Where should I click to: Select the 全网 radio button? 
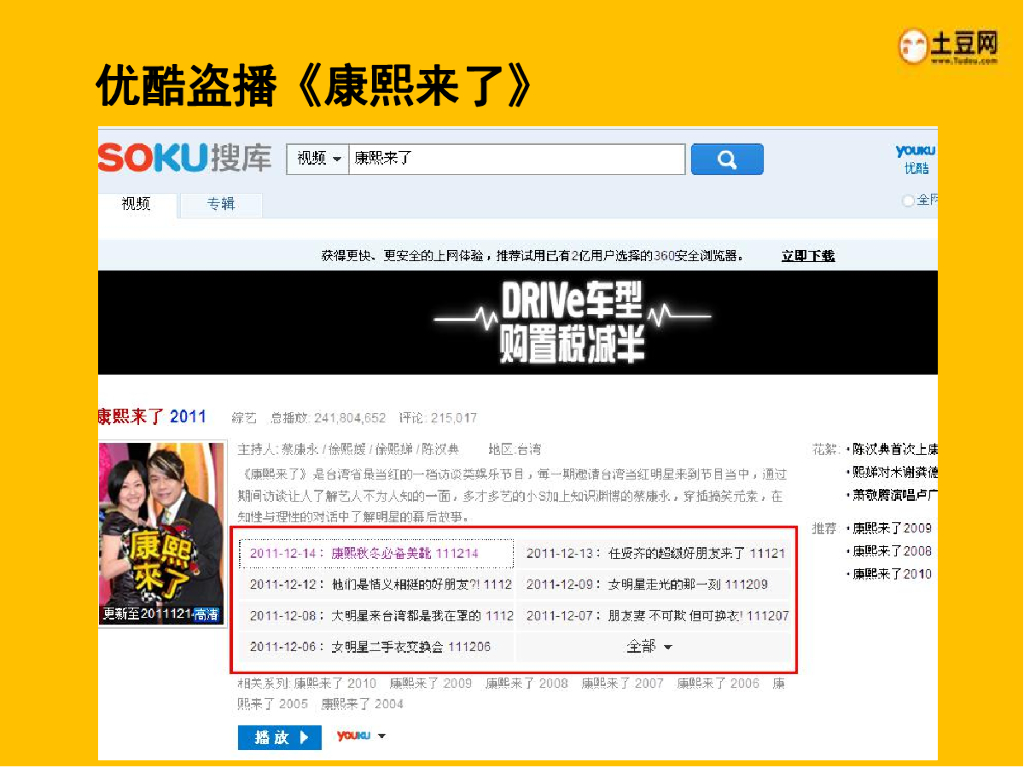[x=909, y=201]
